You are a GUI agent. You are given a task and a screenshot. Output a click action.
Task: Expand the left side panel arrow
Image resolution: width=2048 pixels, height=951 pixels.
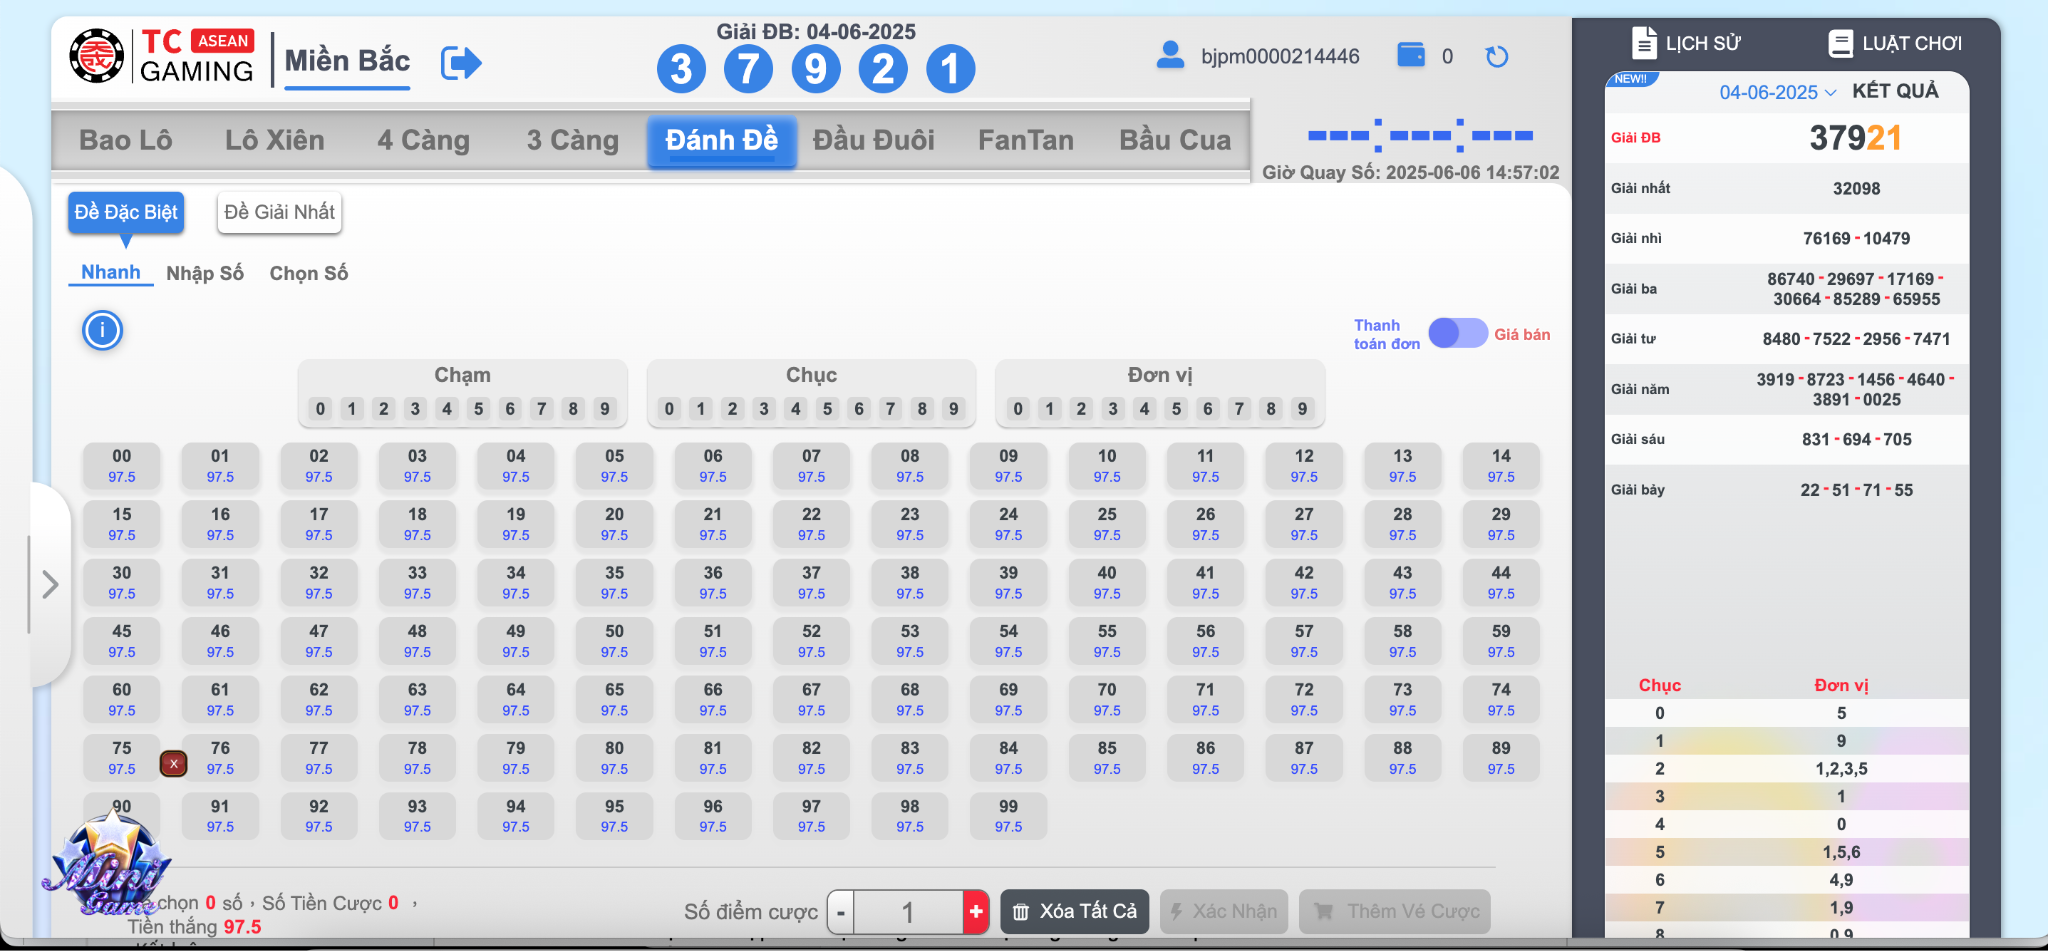tap(50, 584)
